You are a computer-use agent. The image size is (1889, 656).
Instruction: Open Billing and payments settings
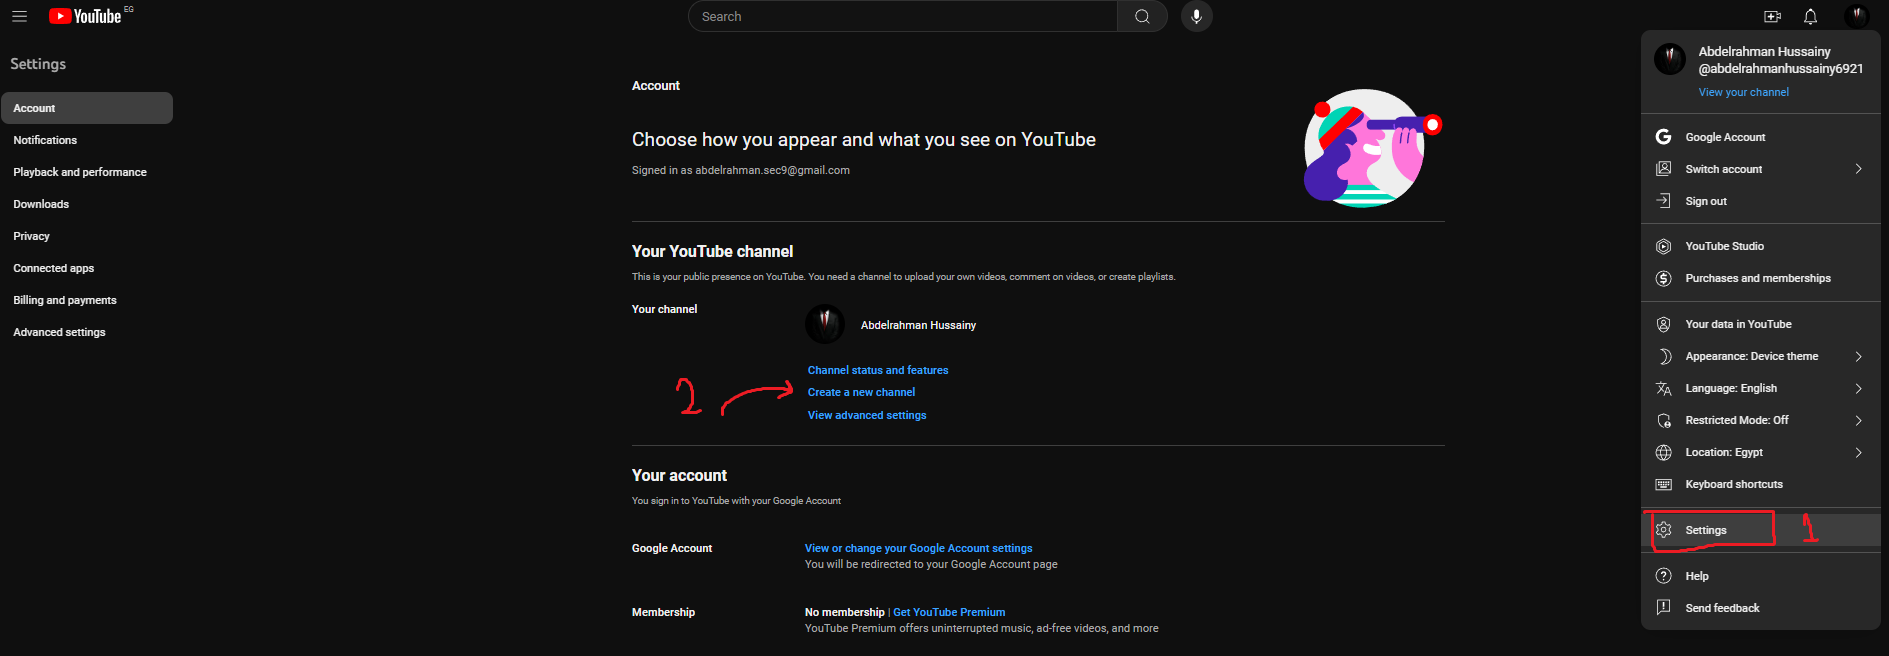click(x=87, y=300)
